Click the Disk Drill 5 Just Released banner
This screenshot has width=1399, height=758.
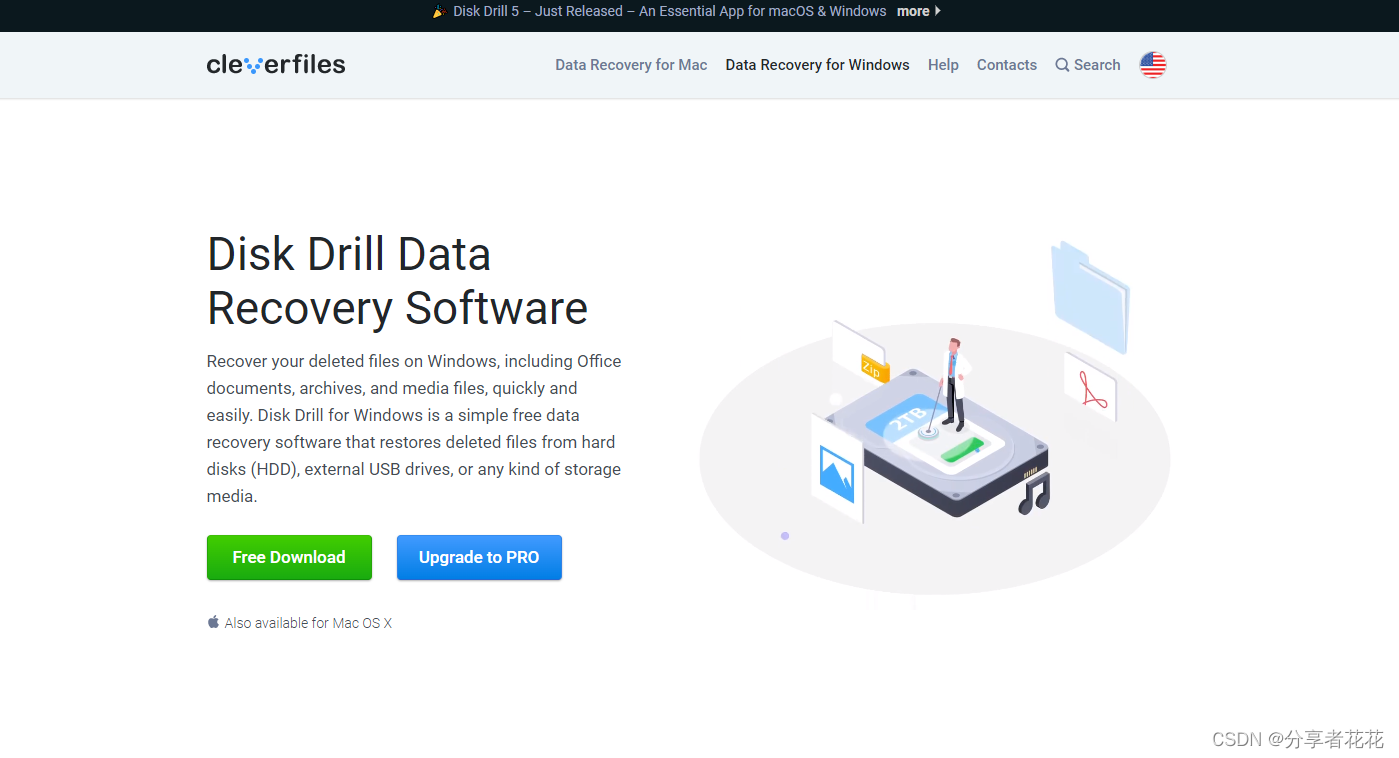[670, 11]
